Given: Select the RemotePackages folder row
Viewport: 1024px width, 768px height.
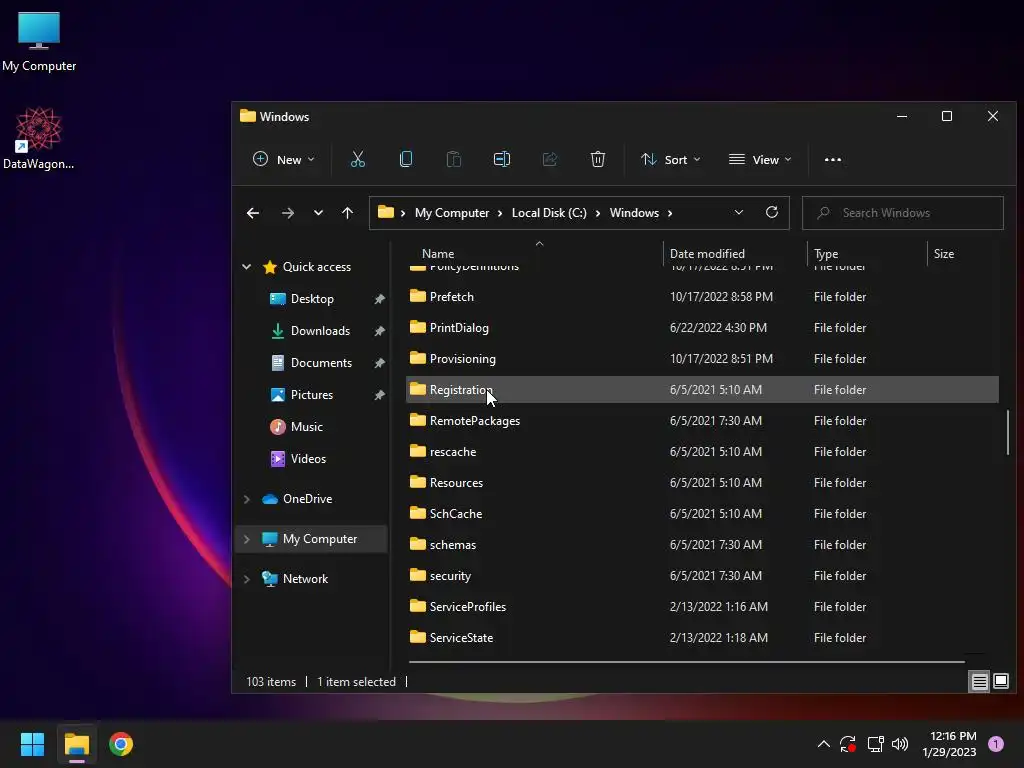Looking at the screenshot, I should pos(702,421).
